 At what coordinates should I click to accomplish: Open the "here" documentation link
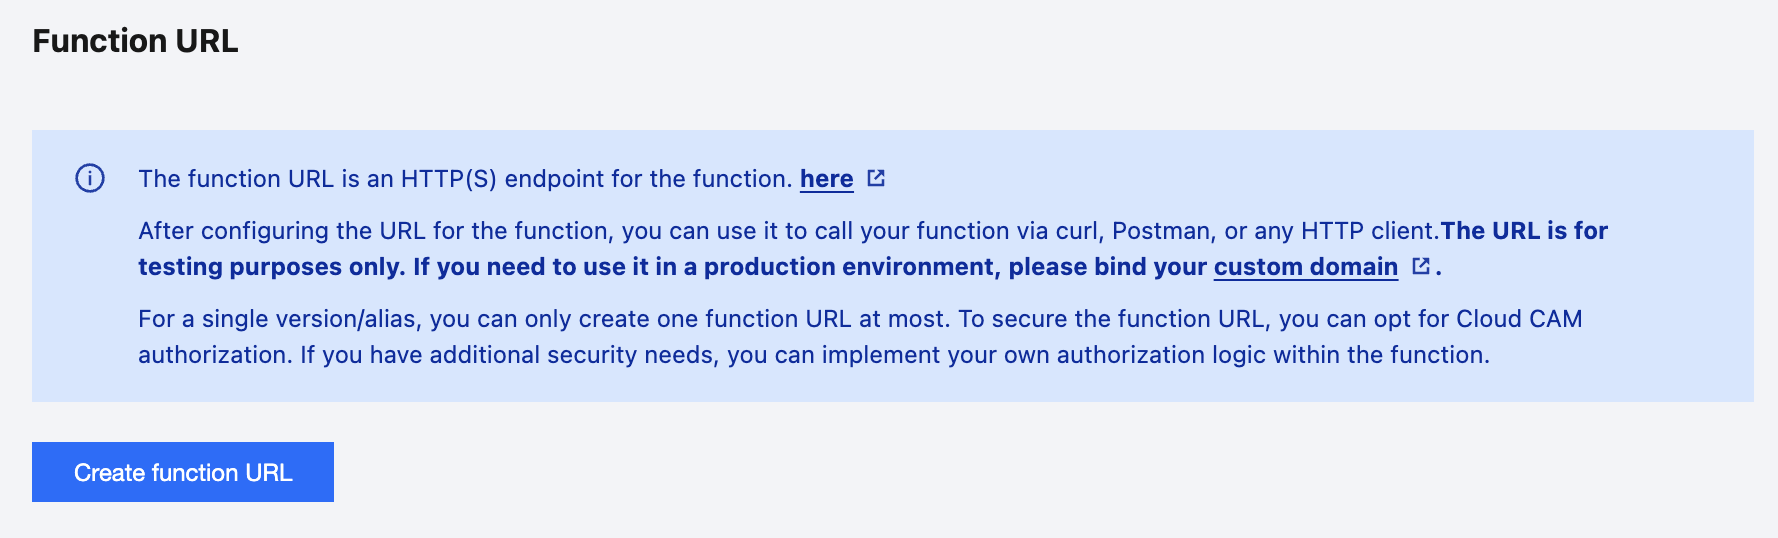(x=826, y=179)
